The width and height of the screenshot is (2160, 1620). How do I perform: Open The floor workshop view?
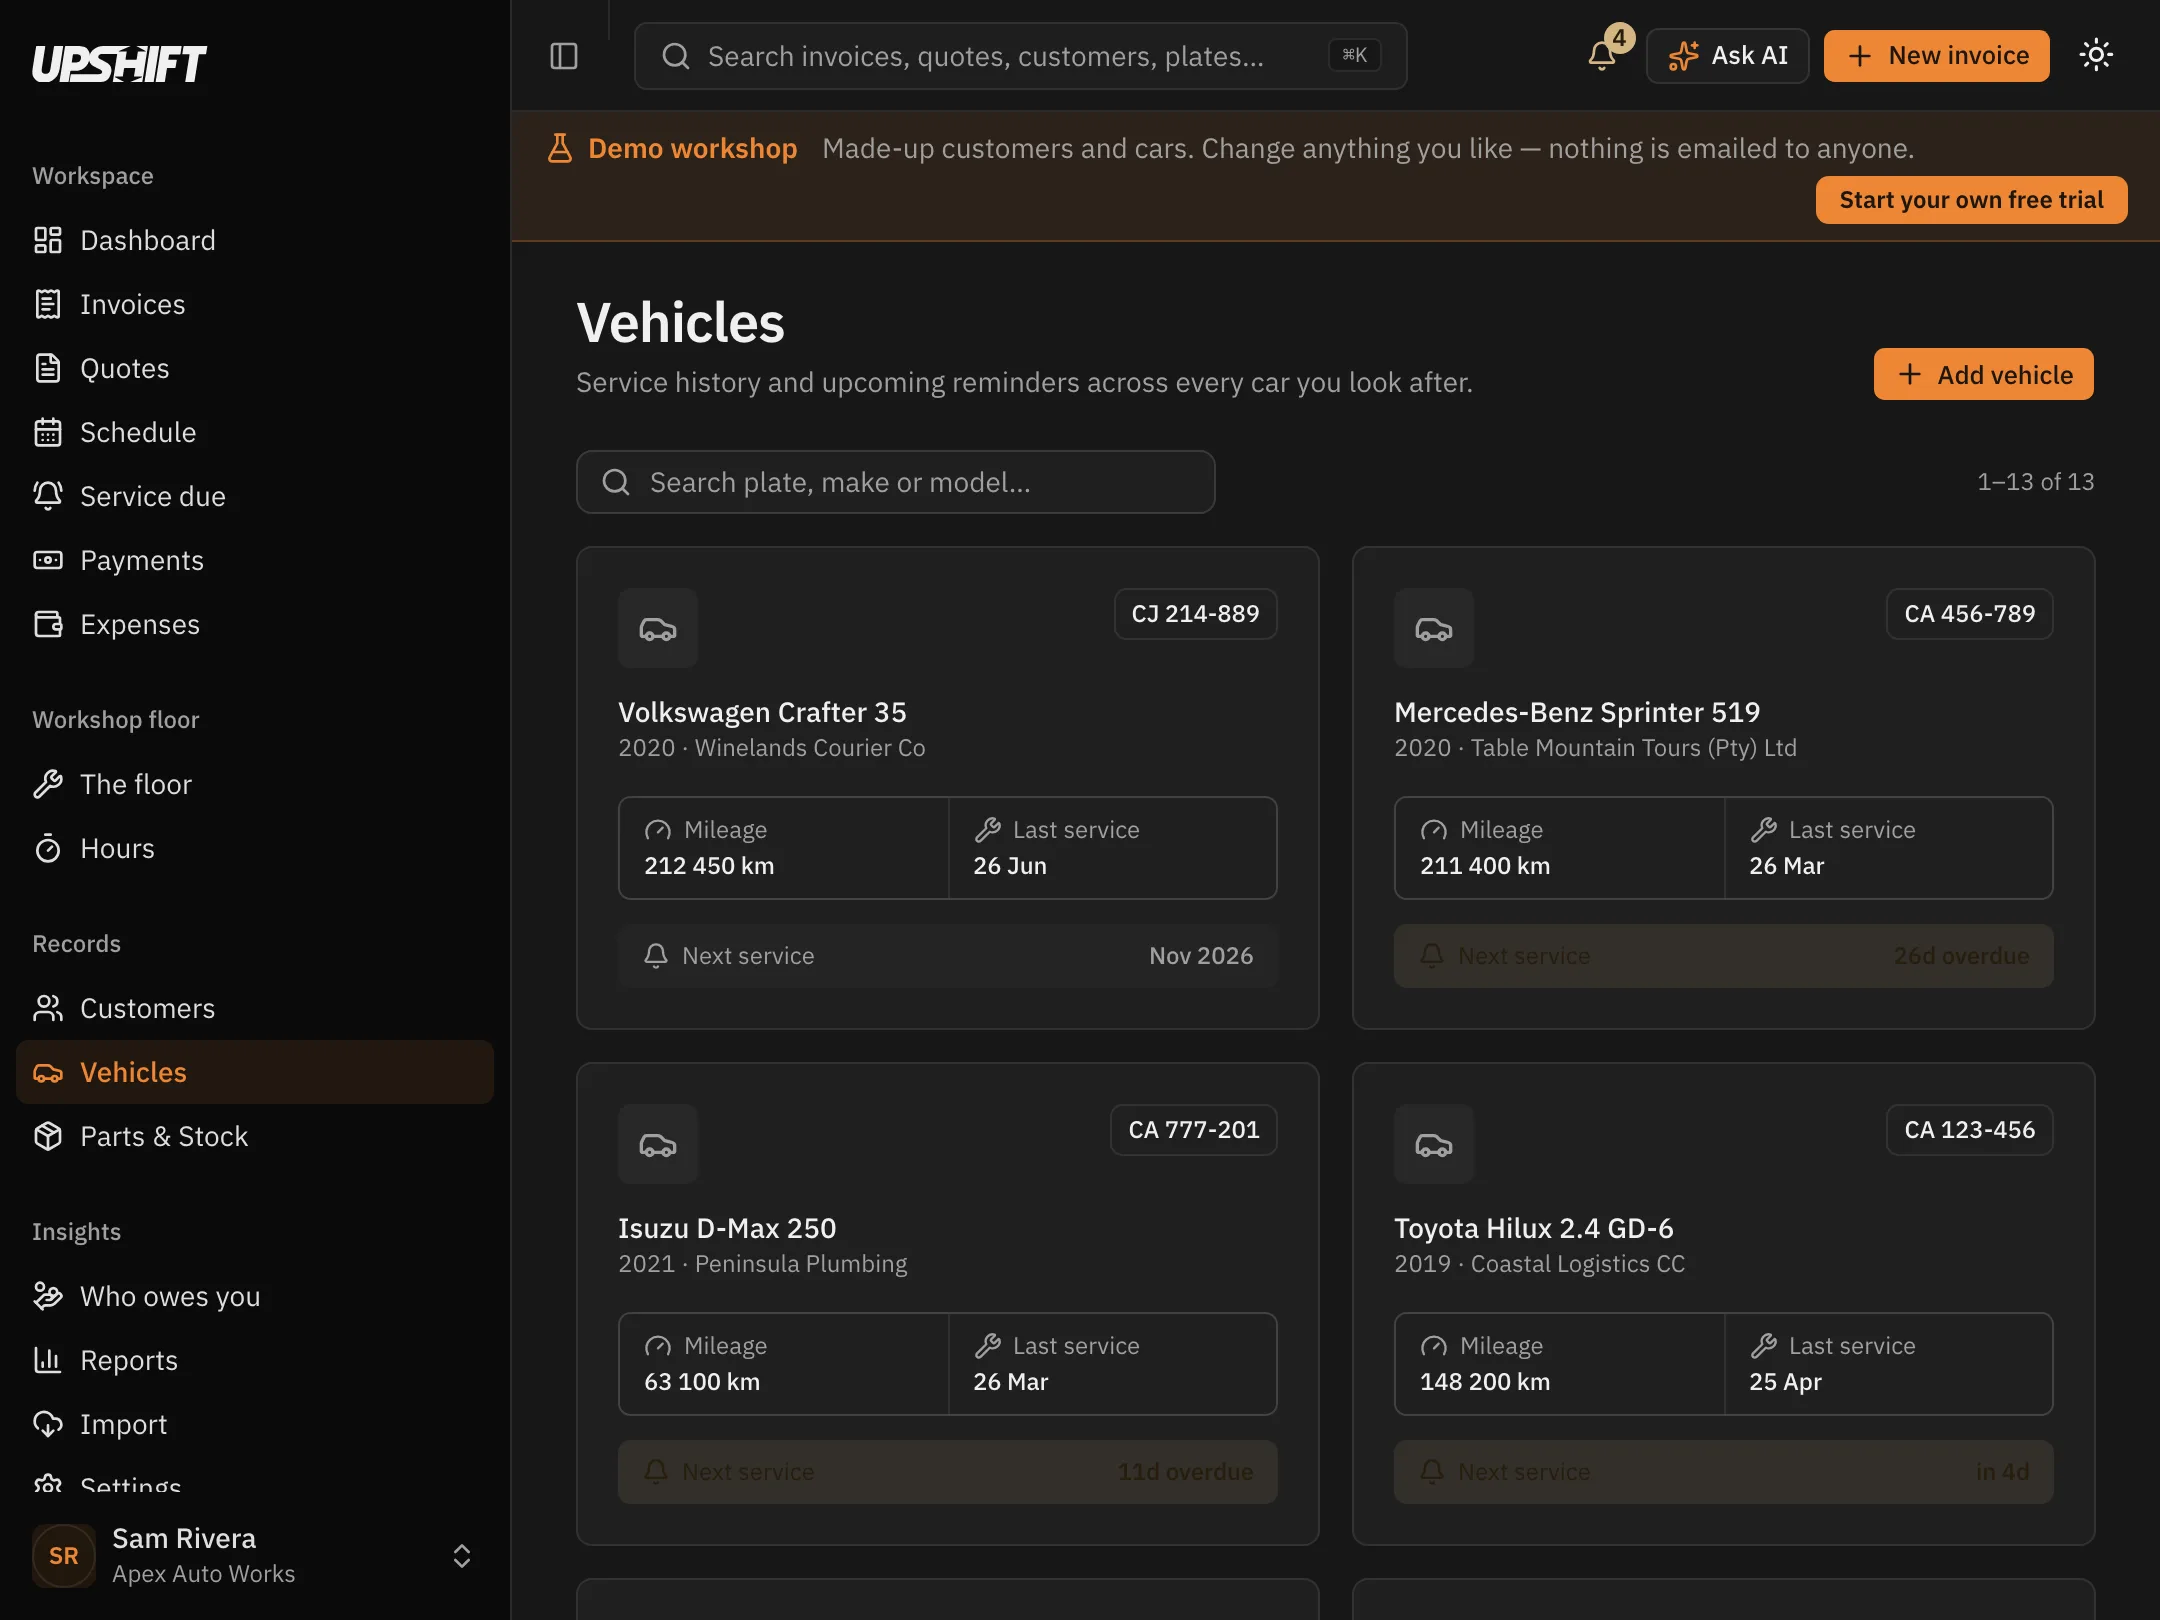pos(255,784)
